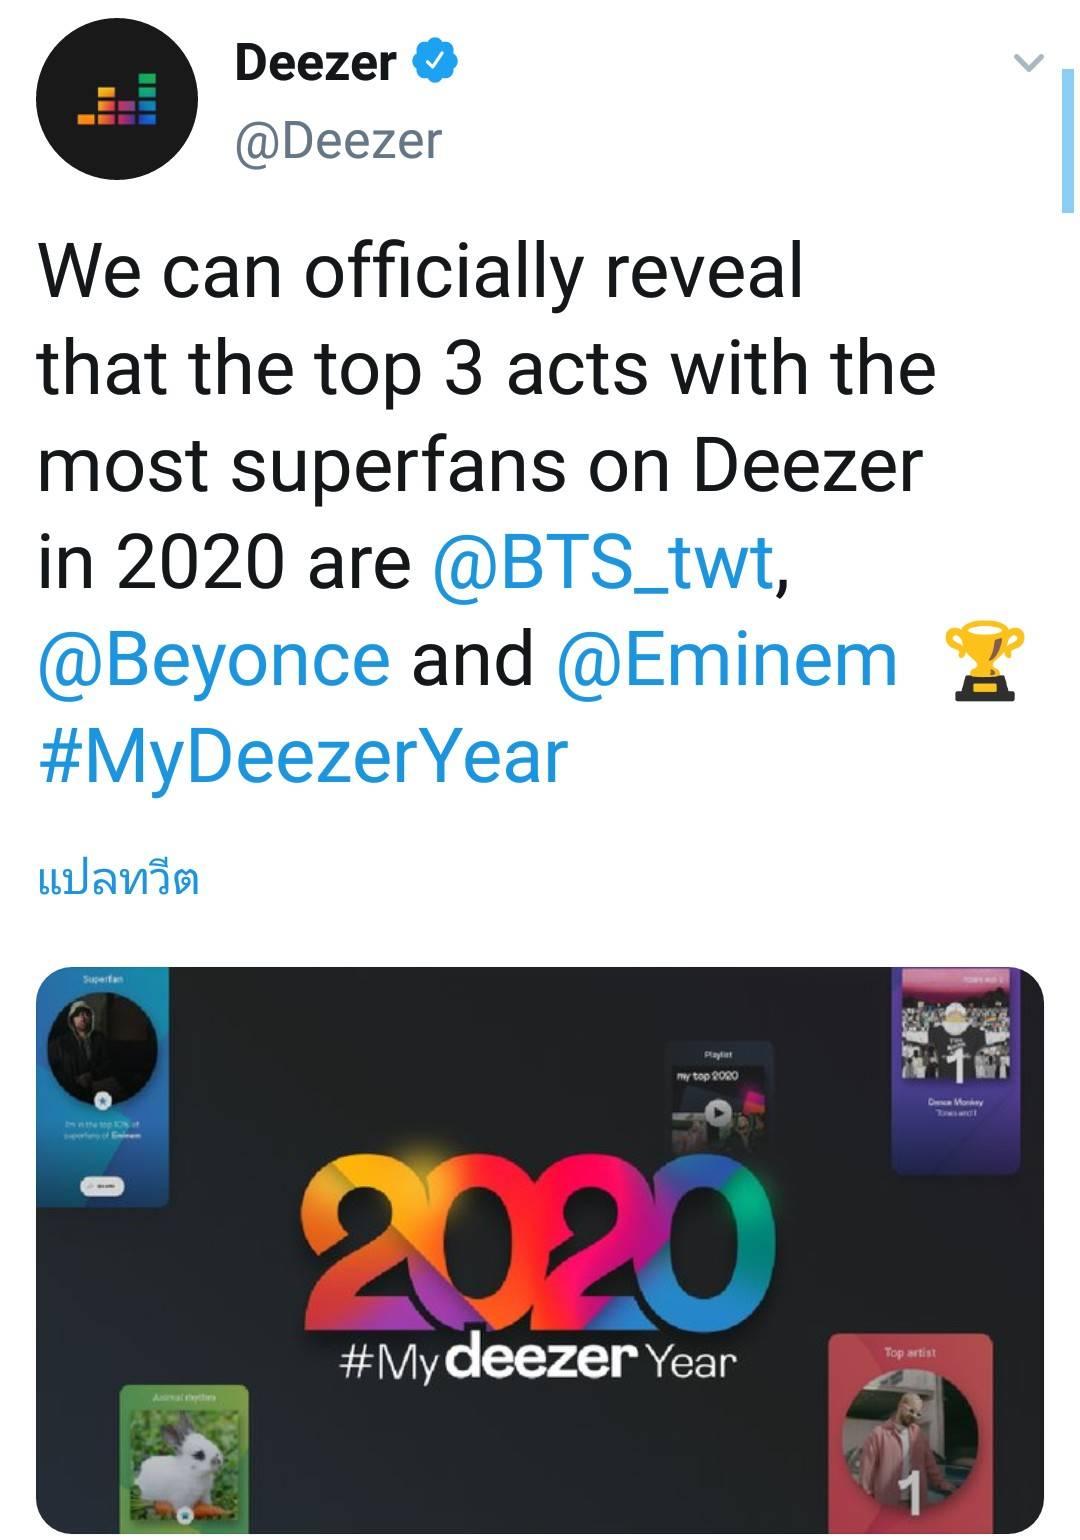Click the blue scrollbar on right edge
The width and height of the screenshot is (1080, 1540).
tap(1067, 140)
